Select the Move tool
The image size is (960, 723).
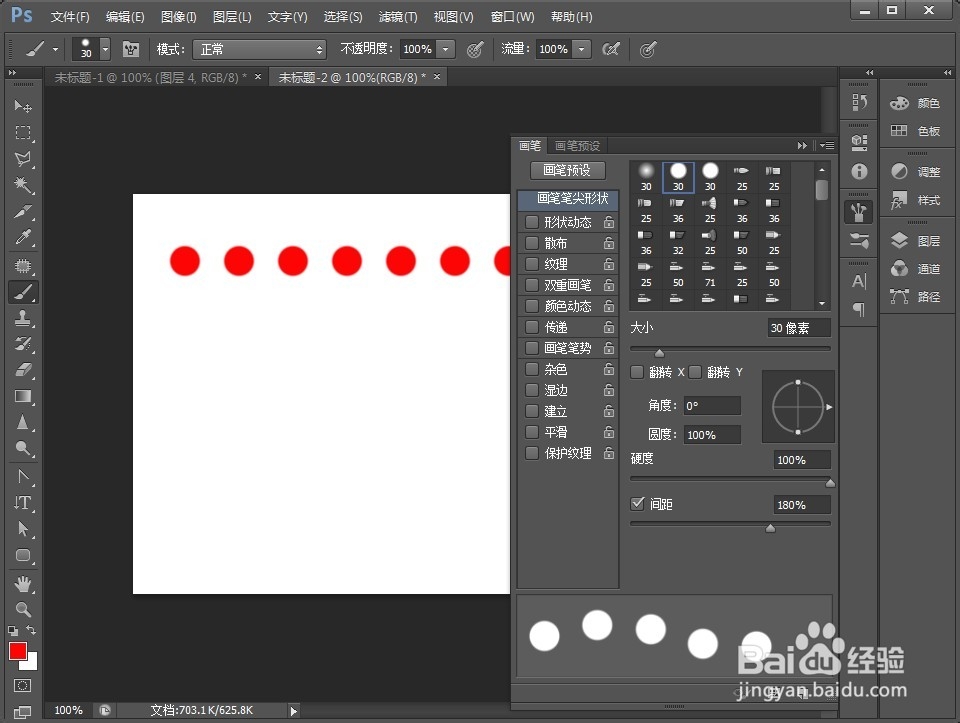pos(23,107)
